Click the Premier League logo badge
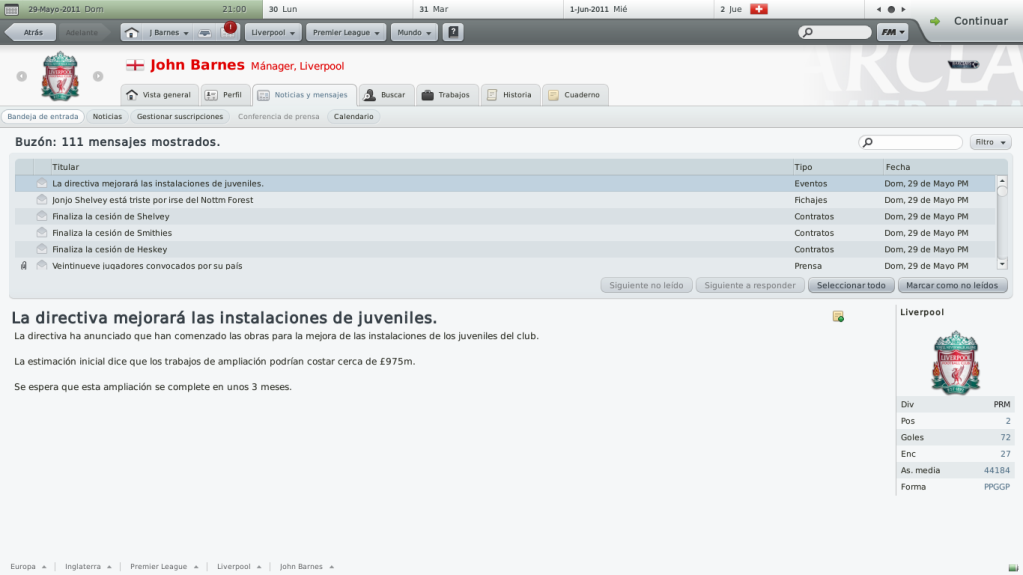This screenshot has height=575, width=1023. pyautogui.click(x=964, y=64)
